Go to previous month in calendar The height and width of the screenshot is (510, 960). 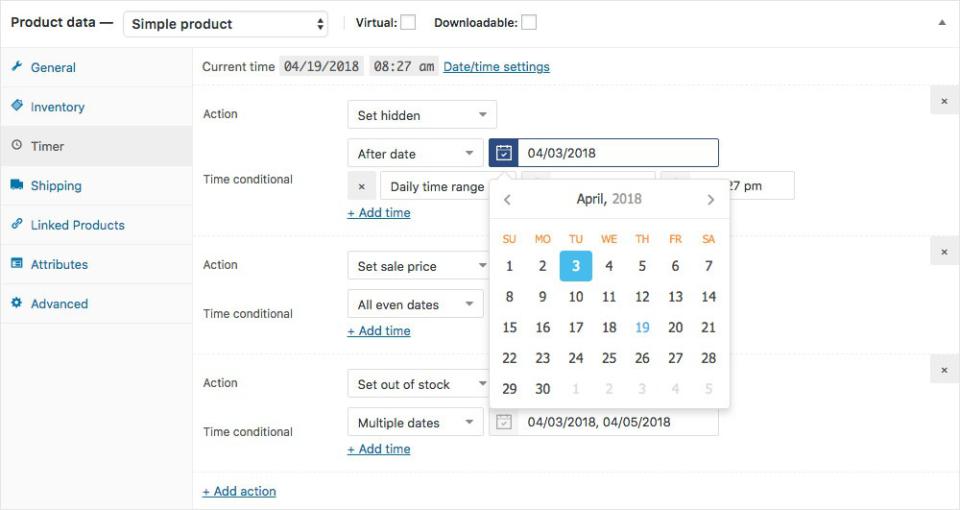(508, 200)
